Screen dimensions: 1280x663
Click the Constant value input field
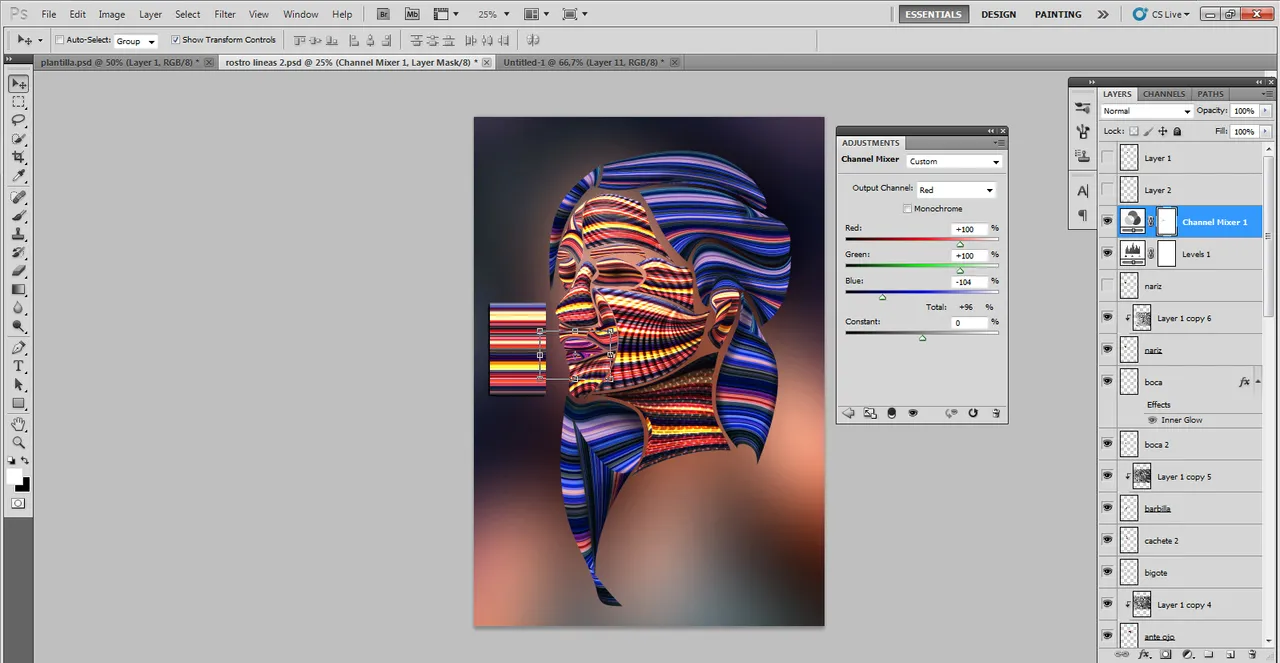[969, 323]
